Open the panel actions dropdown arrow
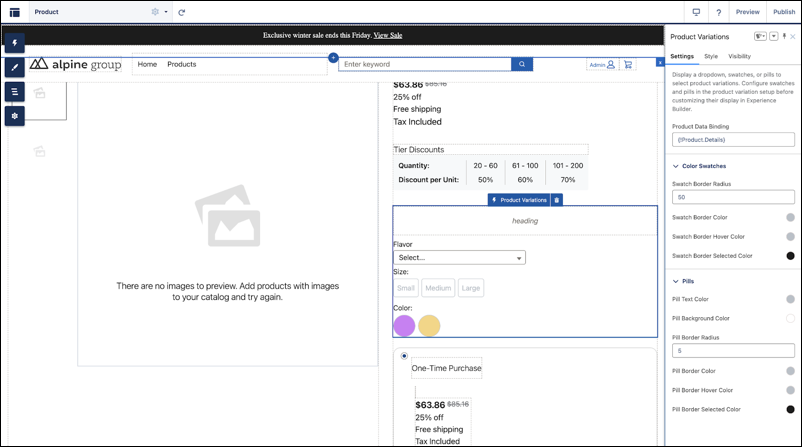 [773, 36]
